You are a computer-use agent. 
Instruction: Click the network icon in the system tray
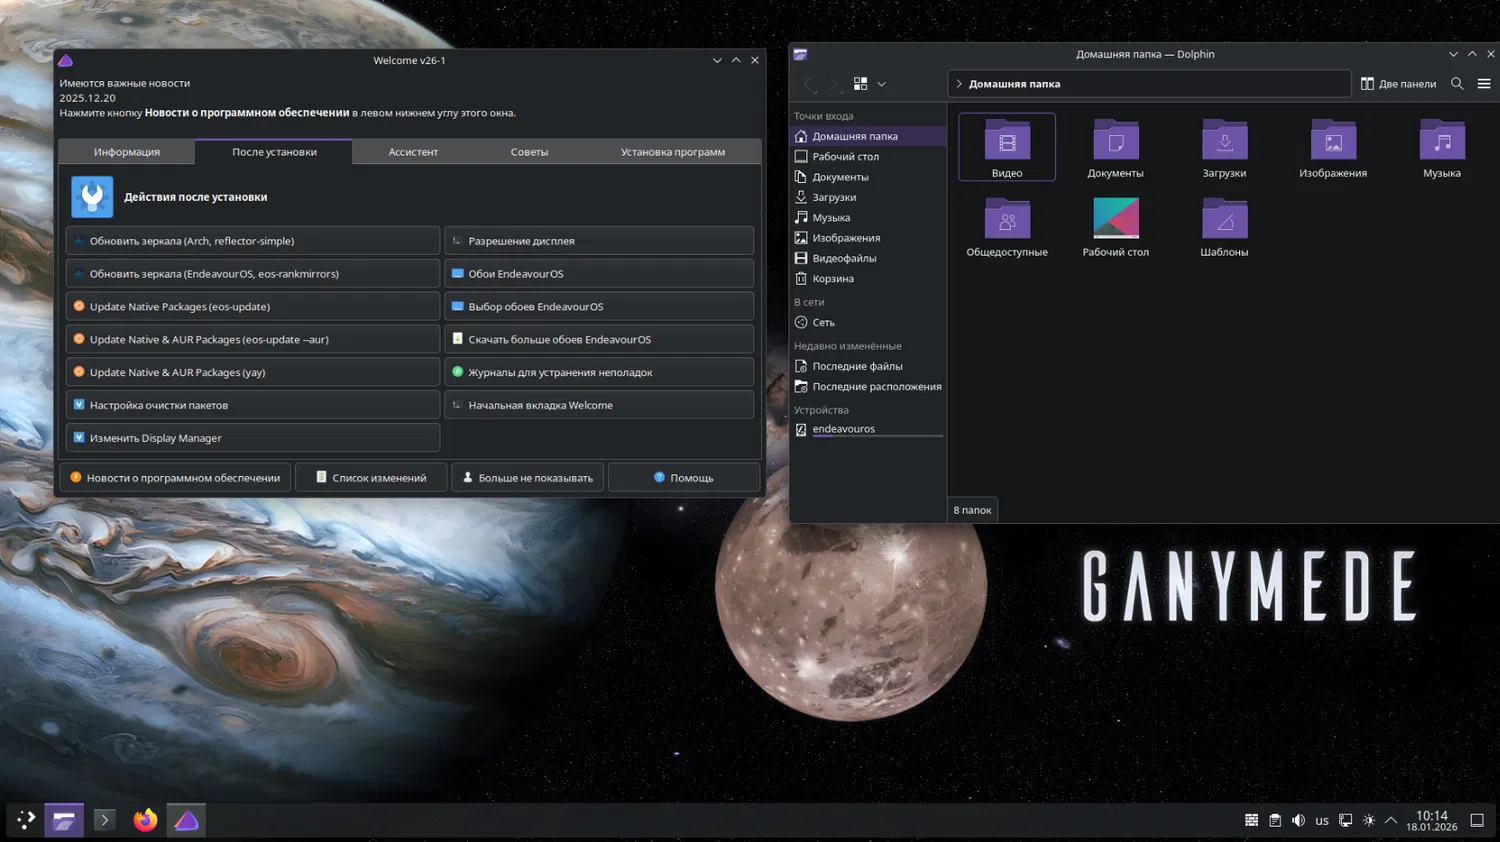click(1346, 820)
